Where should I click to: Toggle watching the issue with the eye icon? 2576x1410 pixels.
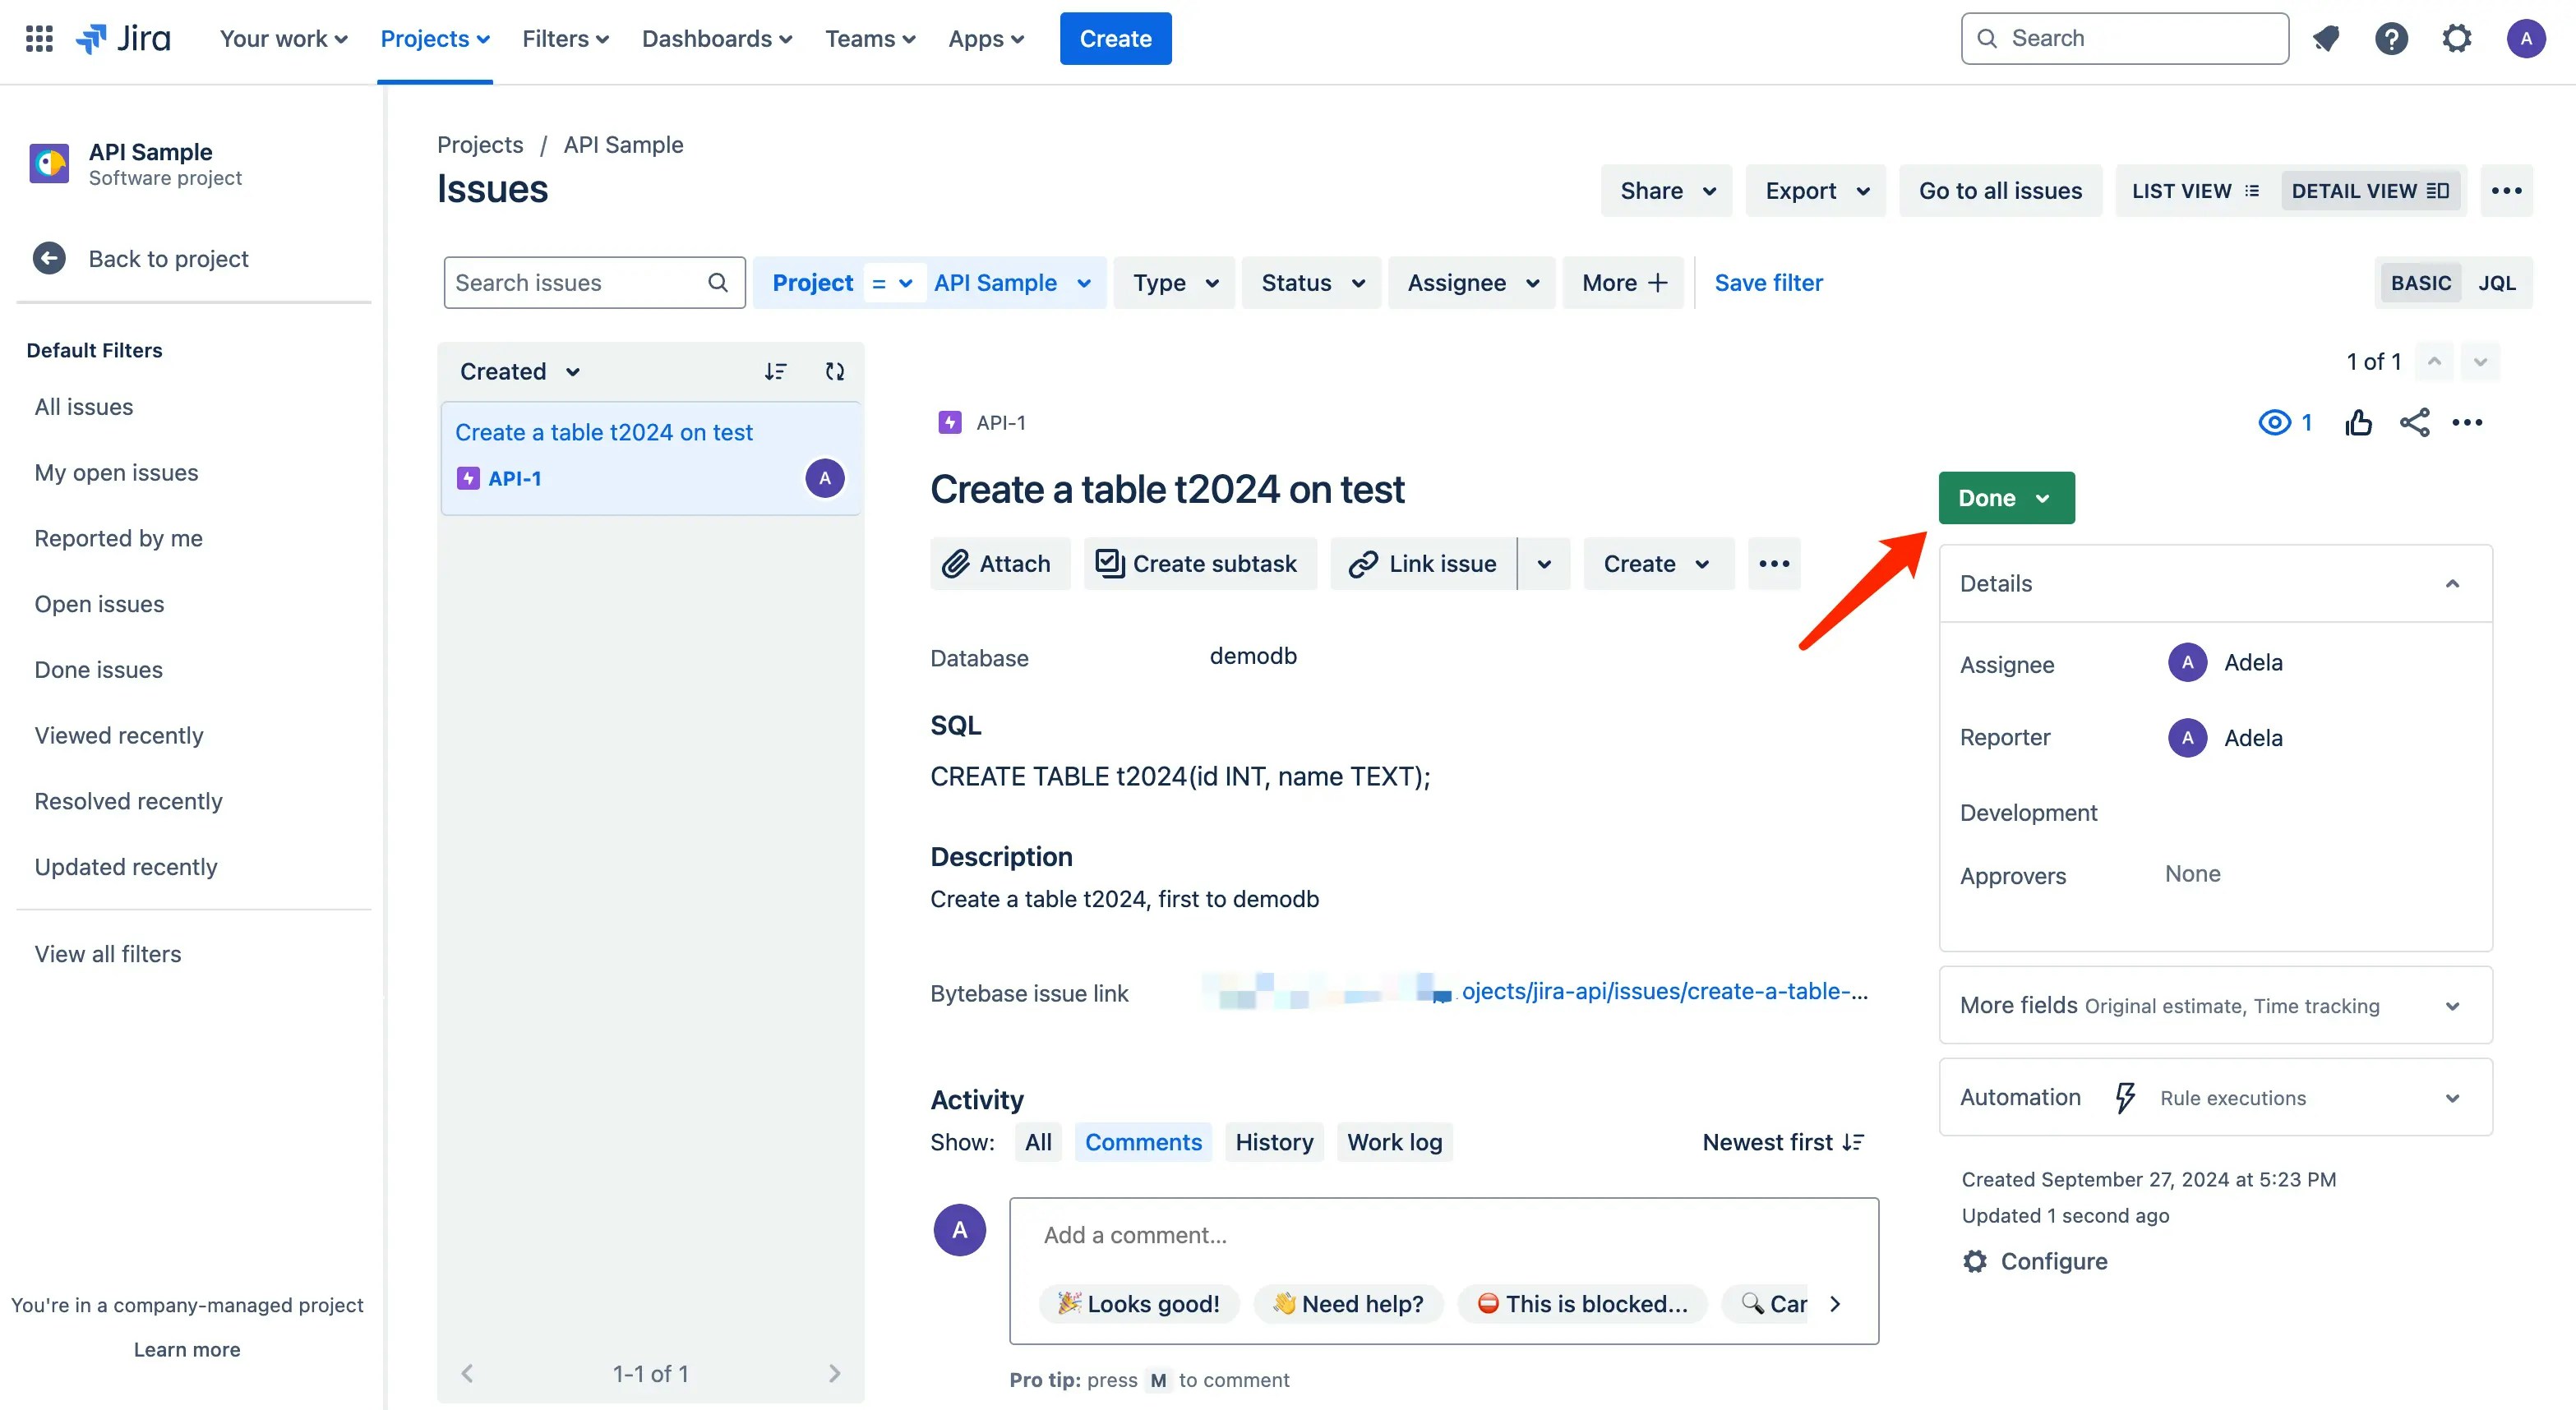coord(2274,422)
